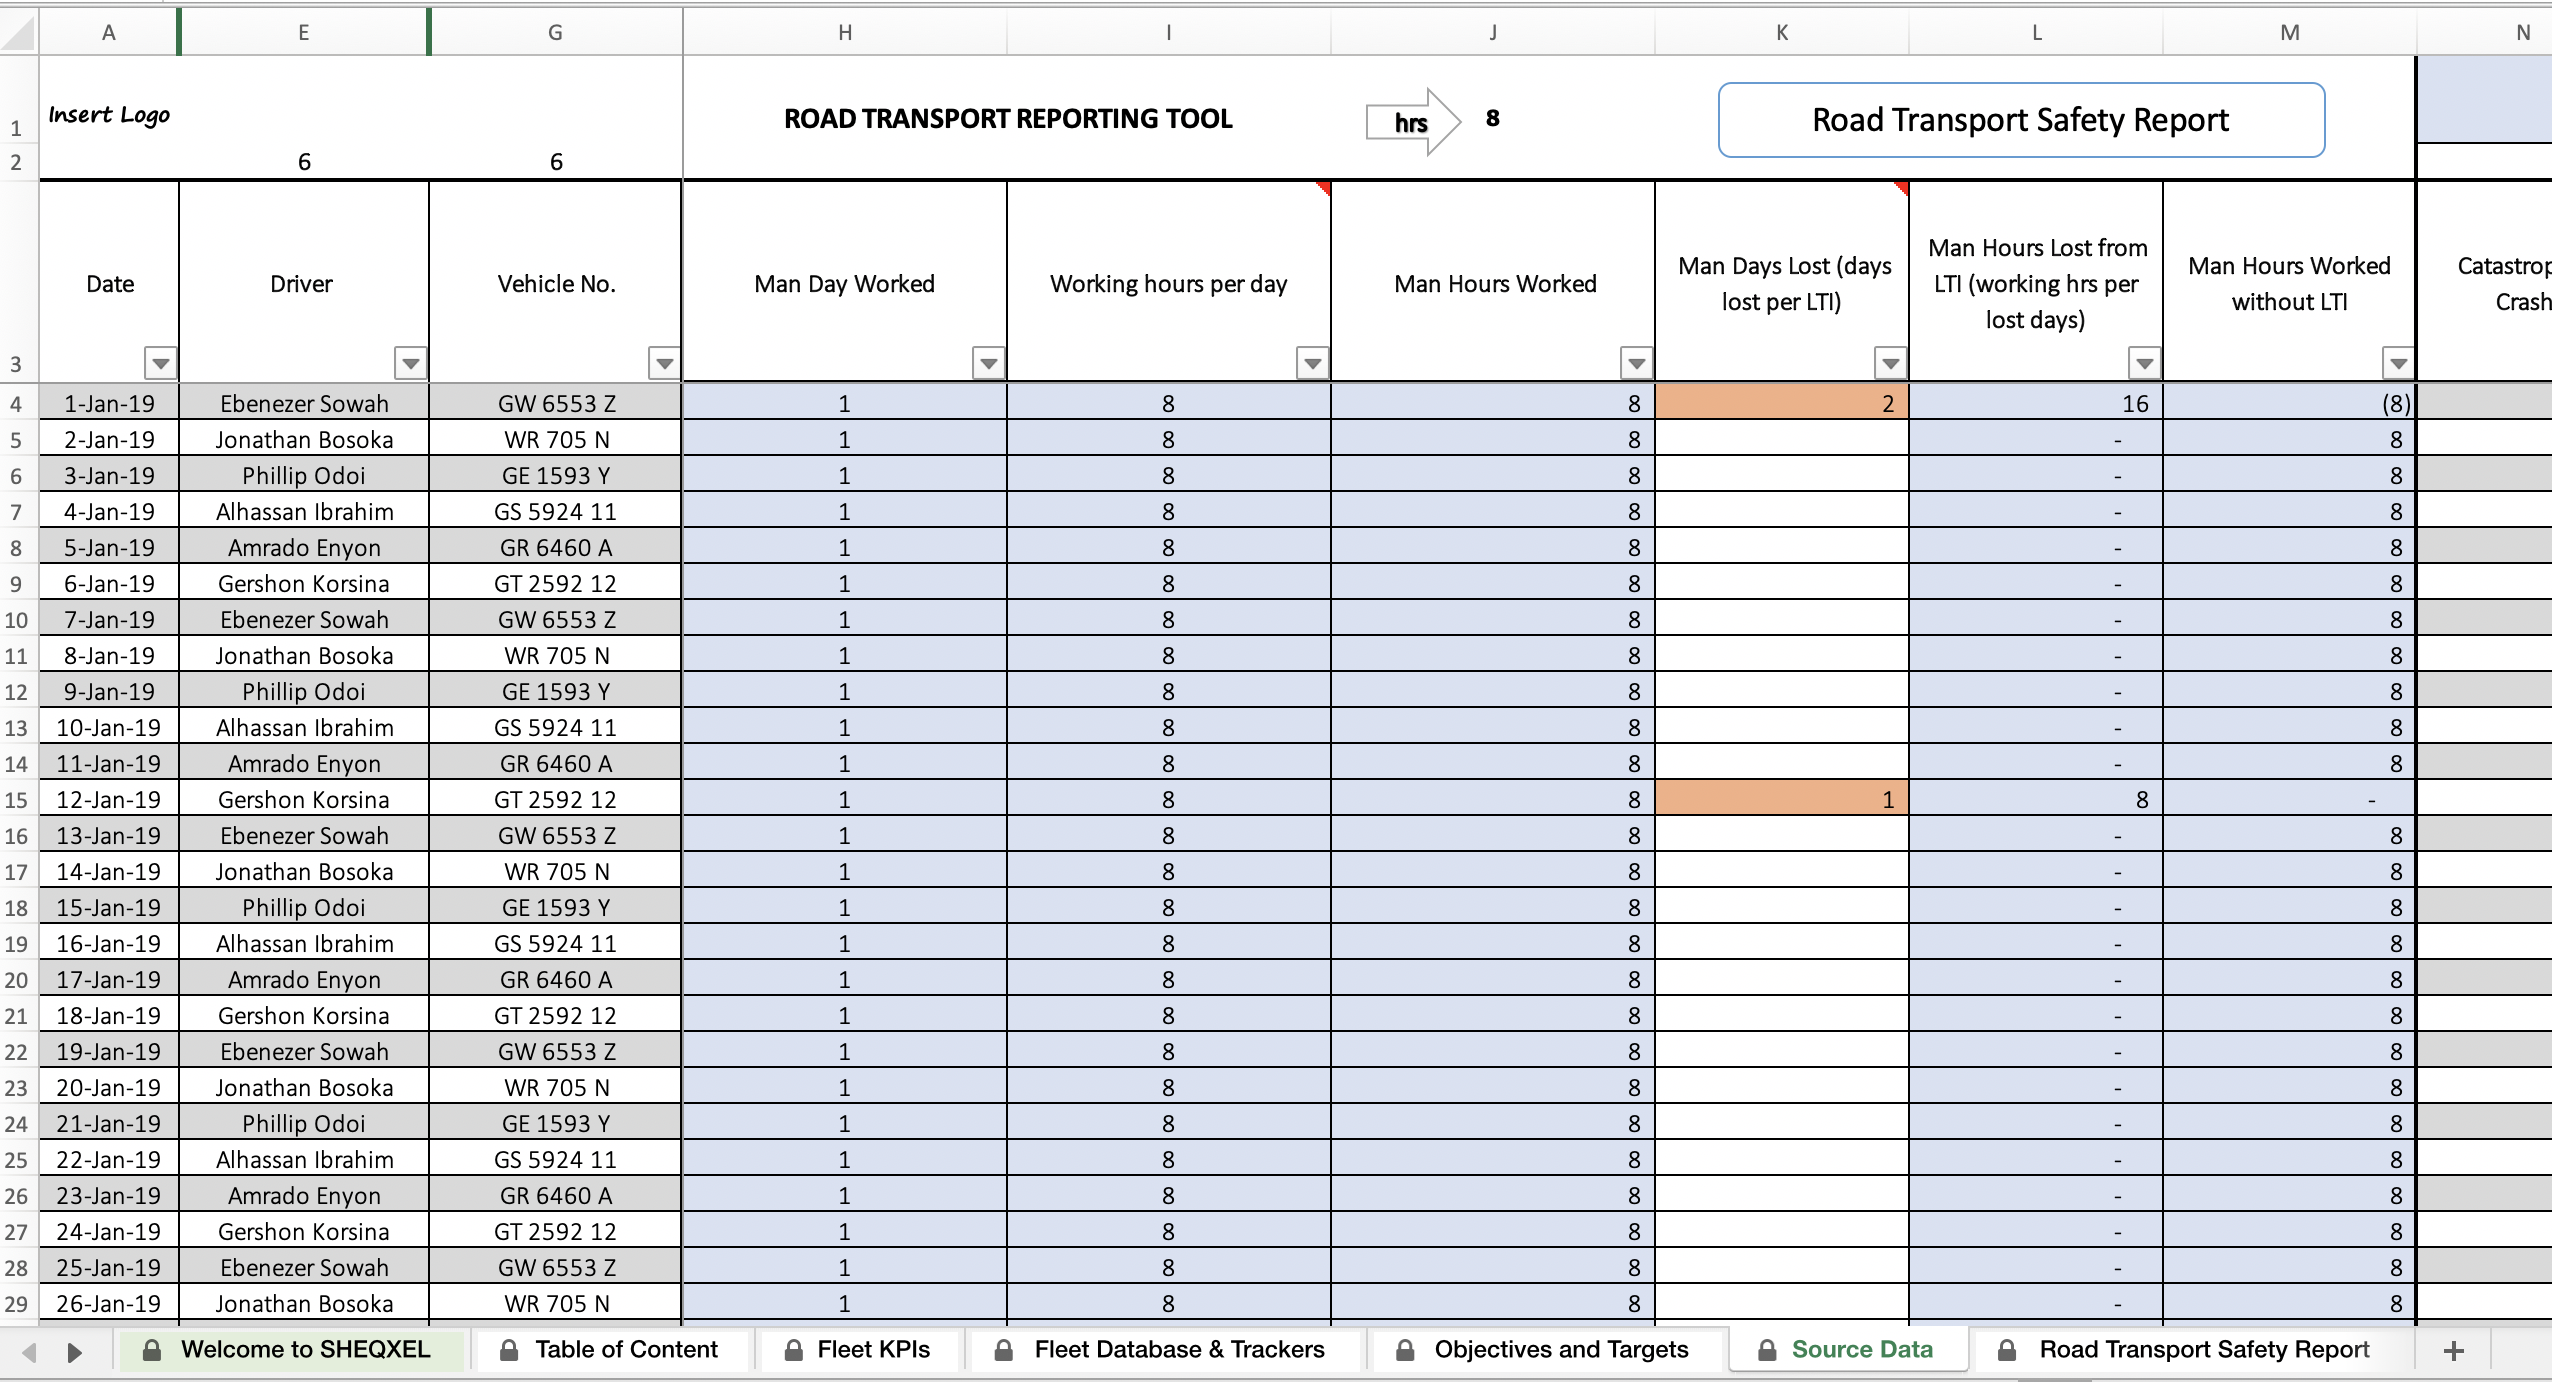Select Man Hours Worked cell in row 10
This screenshot has width=2552, height=1382.
tap(1493, 620)
